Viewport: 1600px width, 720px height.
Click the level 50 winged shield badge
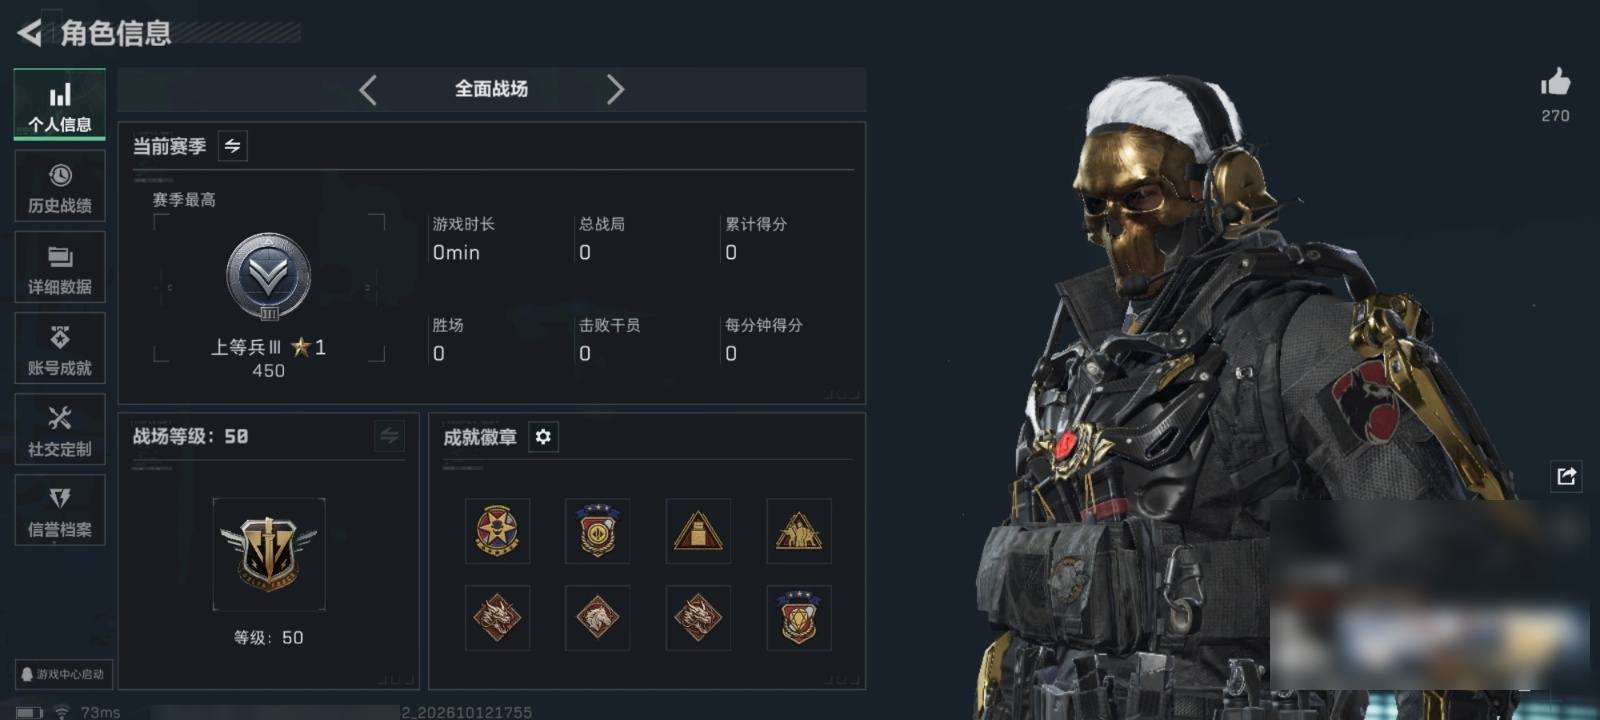pyautogui.click(x=269, y=554)
